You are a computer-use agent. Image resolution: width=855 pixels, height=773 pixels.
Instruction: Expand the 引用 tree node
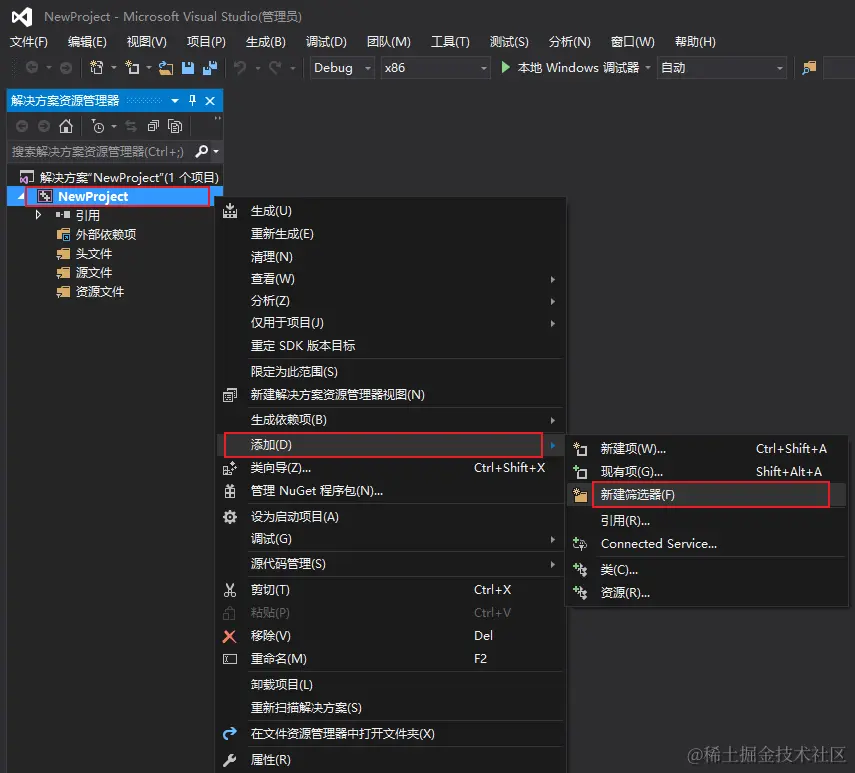tap(38, 215)
